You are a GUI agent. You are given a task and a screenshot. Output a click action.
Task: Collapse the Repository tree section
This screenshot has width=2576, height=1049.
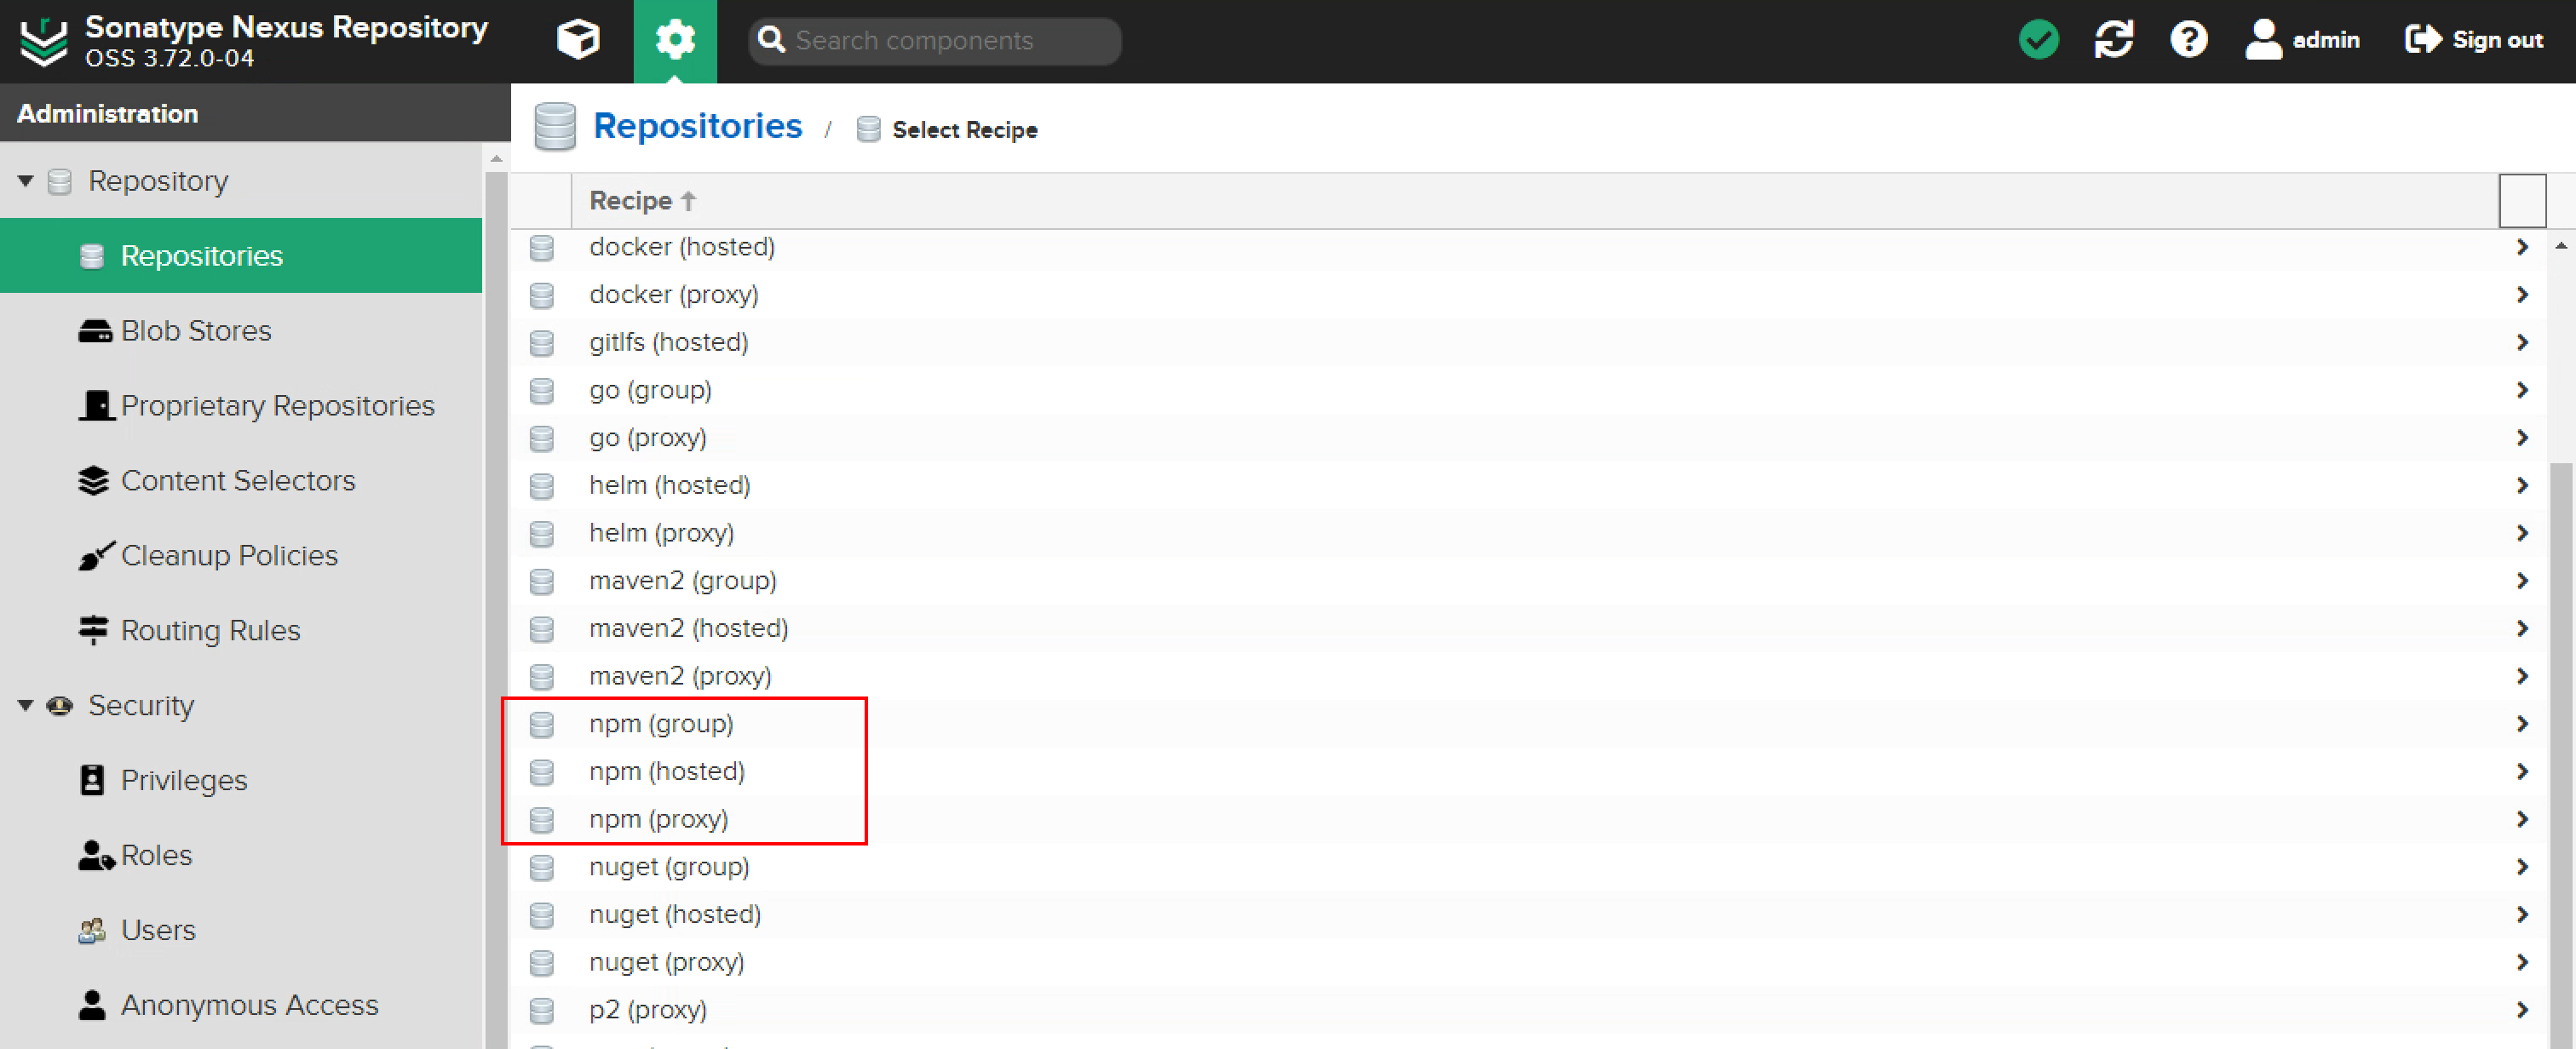[26, 181]
